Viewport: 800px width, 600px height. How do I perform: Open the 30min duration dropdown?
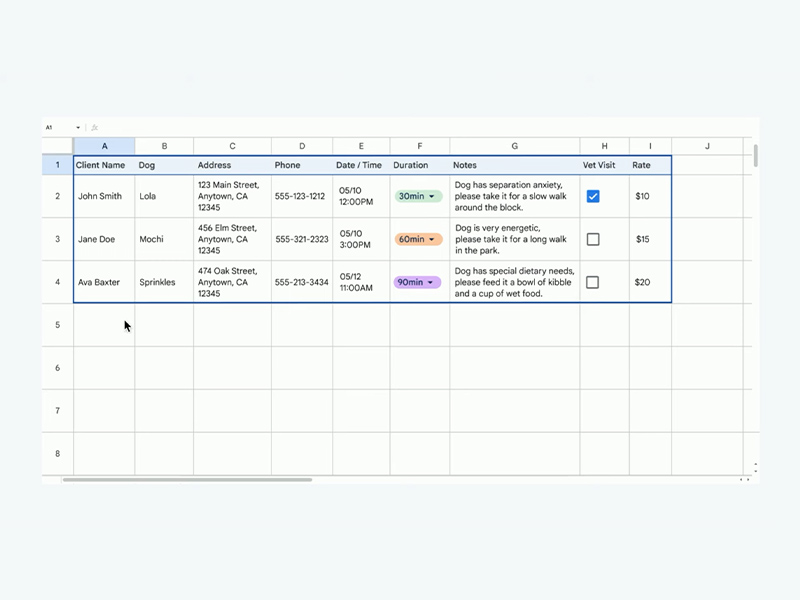pyautogui.click(x=418, y=196)
